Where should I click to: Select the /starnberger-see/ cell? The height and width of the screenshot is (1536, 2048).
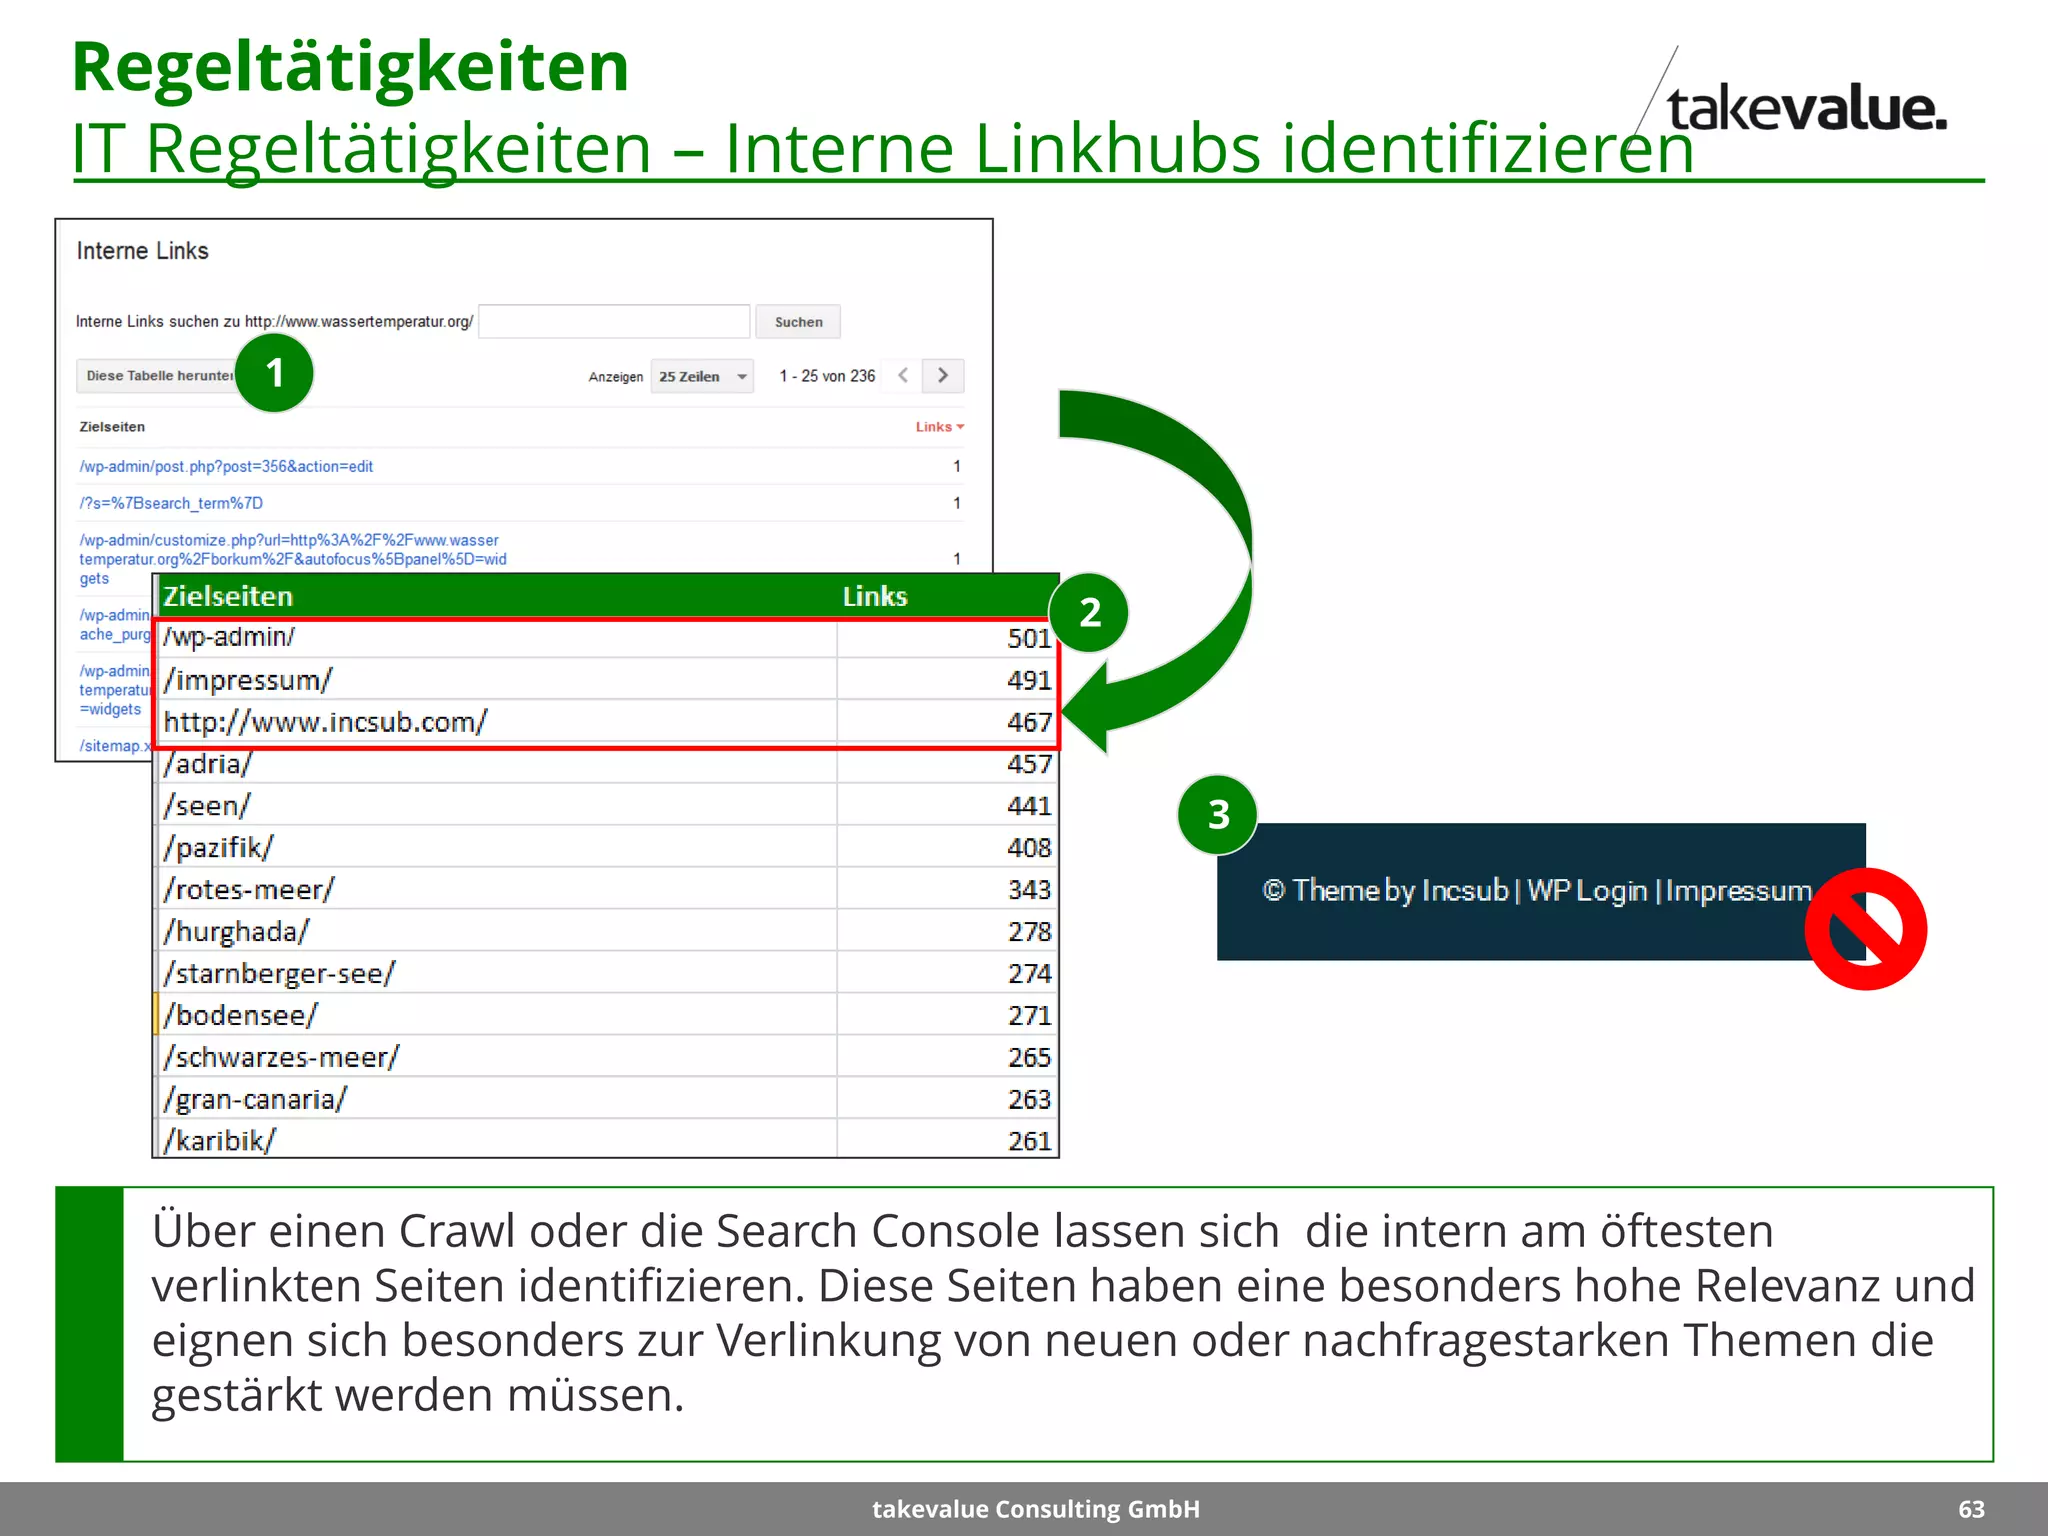coord(498,974)
